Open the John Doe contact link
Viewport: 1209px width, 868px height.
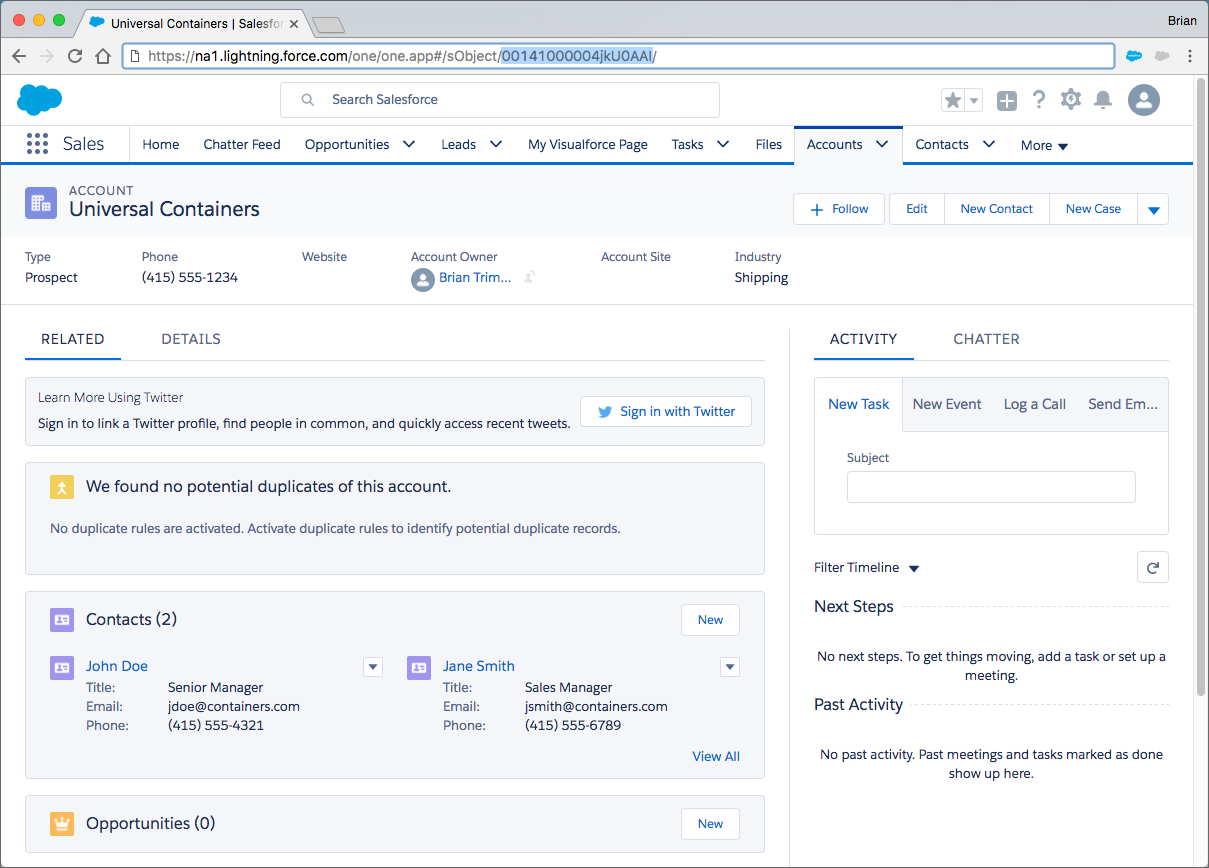point(117,666)
